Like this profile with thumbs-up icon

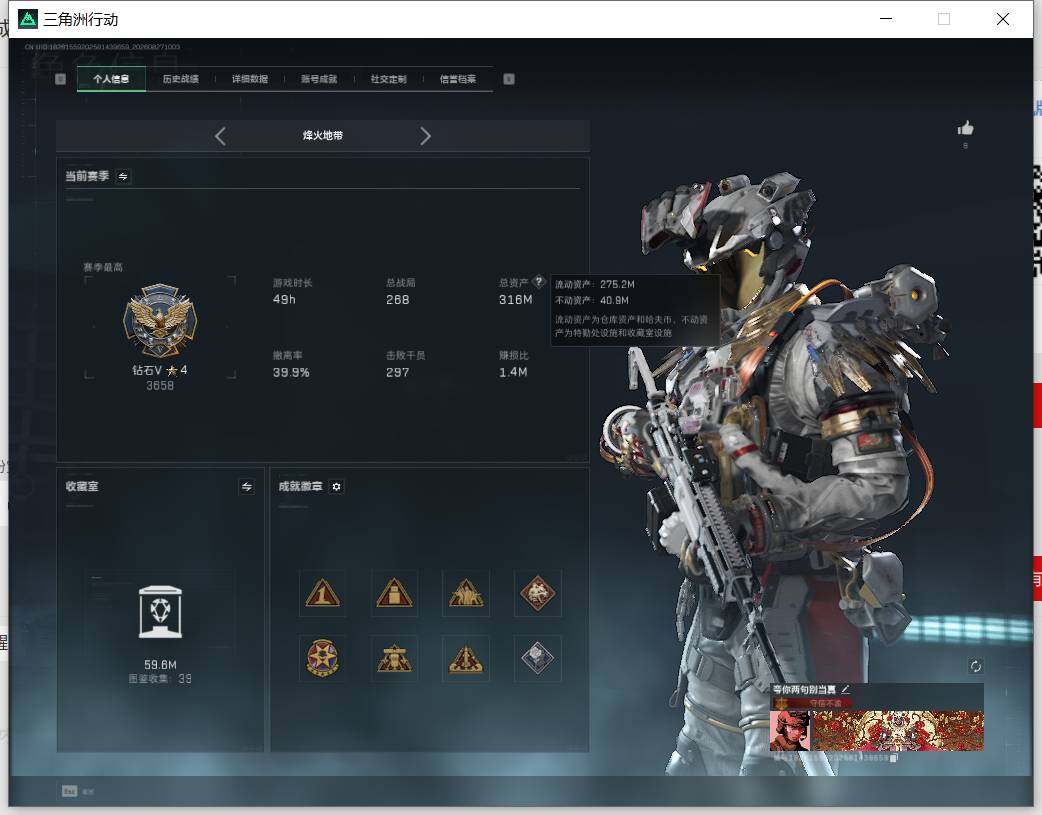[966, 128]
